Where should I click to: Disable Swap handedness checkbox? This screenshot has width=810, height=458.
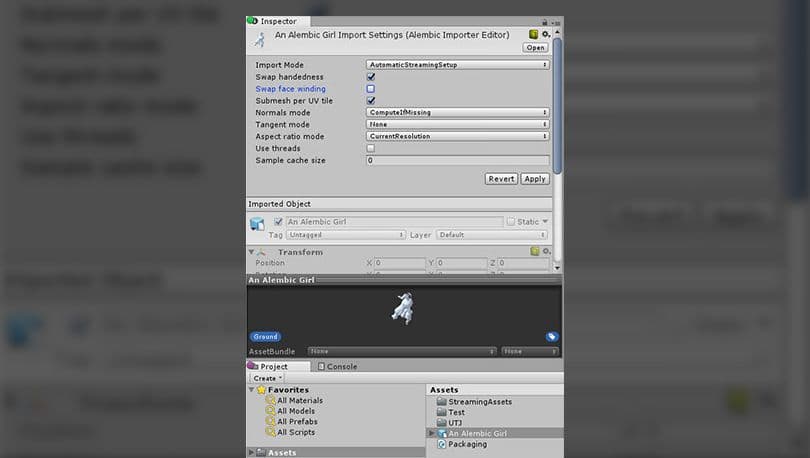pyautogui.click(x=371, y=77)
